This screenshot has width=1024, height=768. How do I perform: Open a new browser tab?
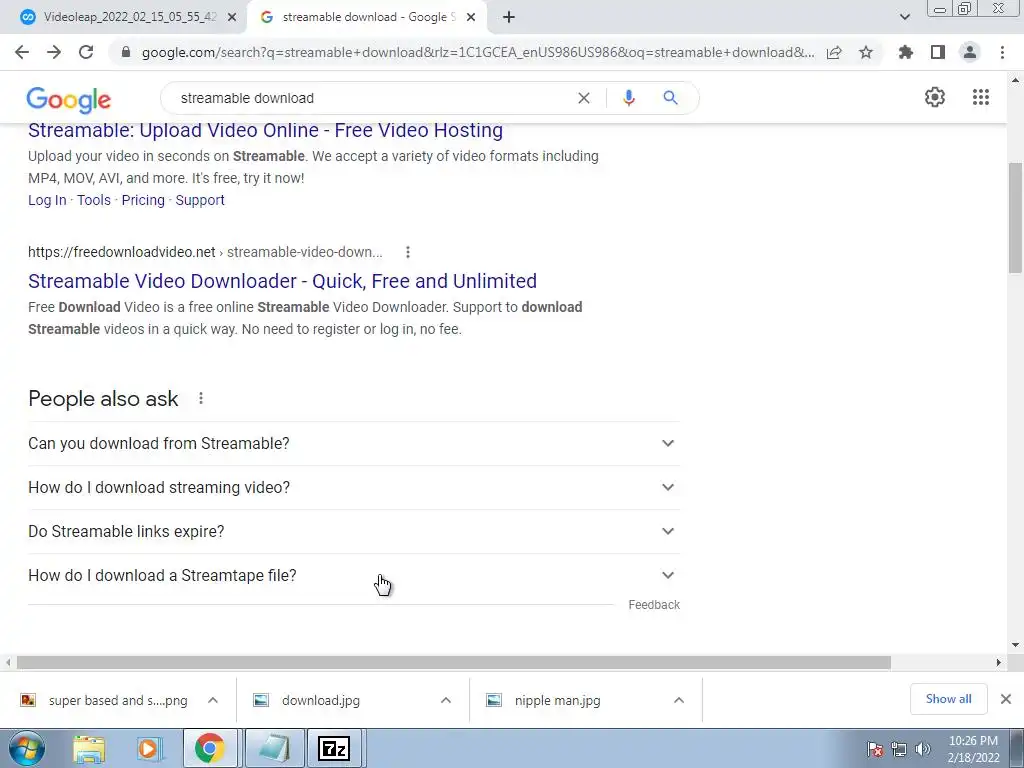[509, 17]
